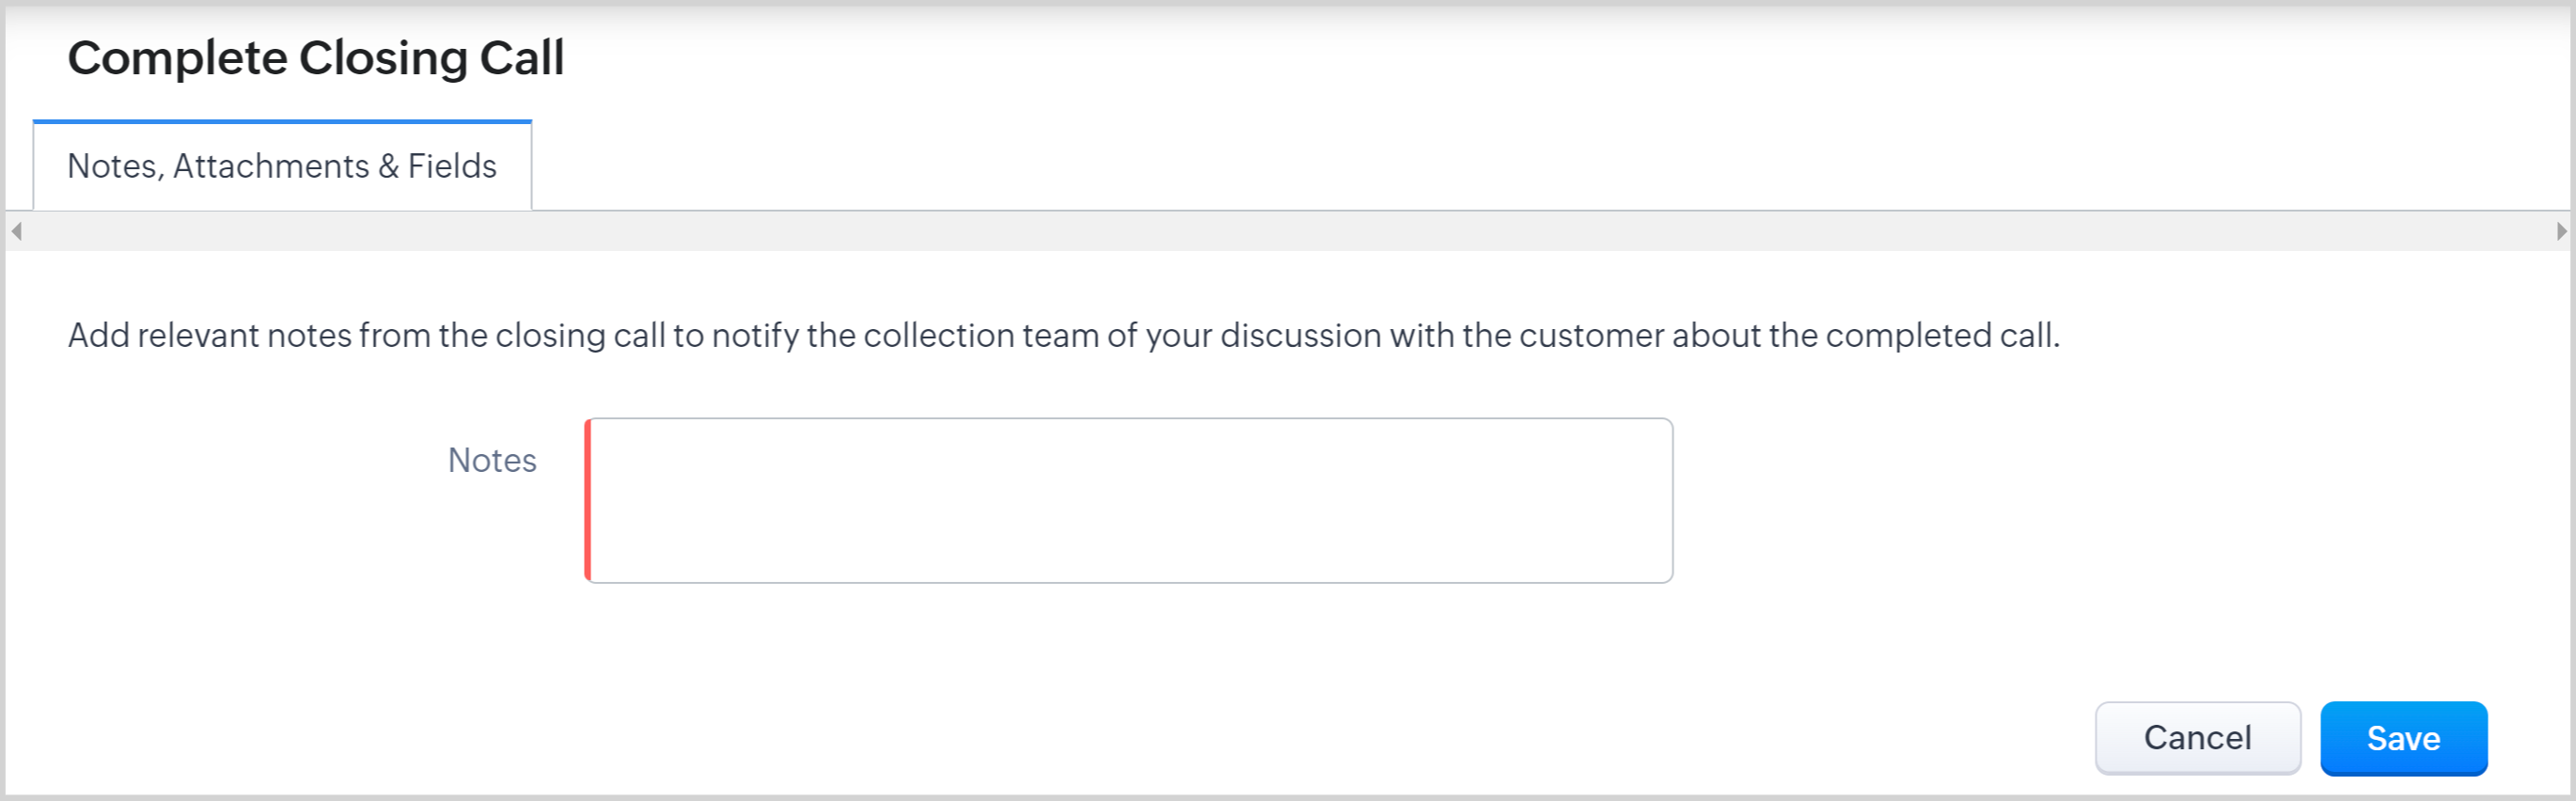Screen dimensions: 2576x801
Task: Place cursor in the empty Notes box
Action: click(x=1130, y=500)
